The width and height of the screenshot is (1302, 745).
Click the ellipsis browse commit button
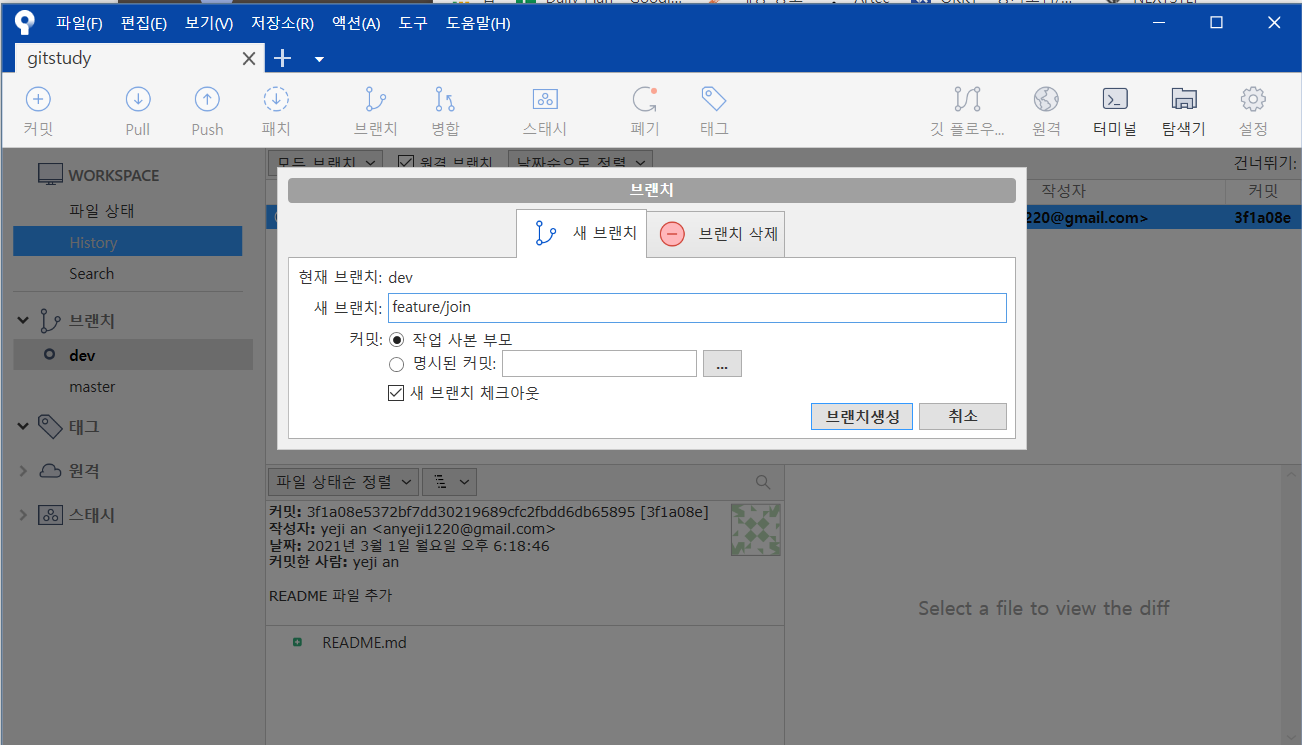(x=722, y=364)
